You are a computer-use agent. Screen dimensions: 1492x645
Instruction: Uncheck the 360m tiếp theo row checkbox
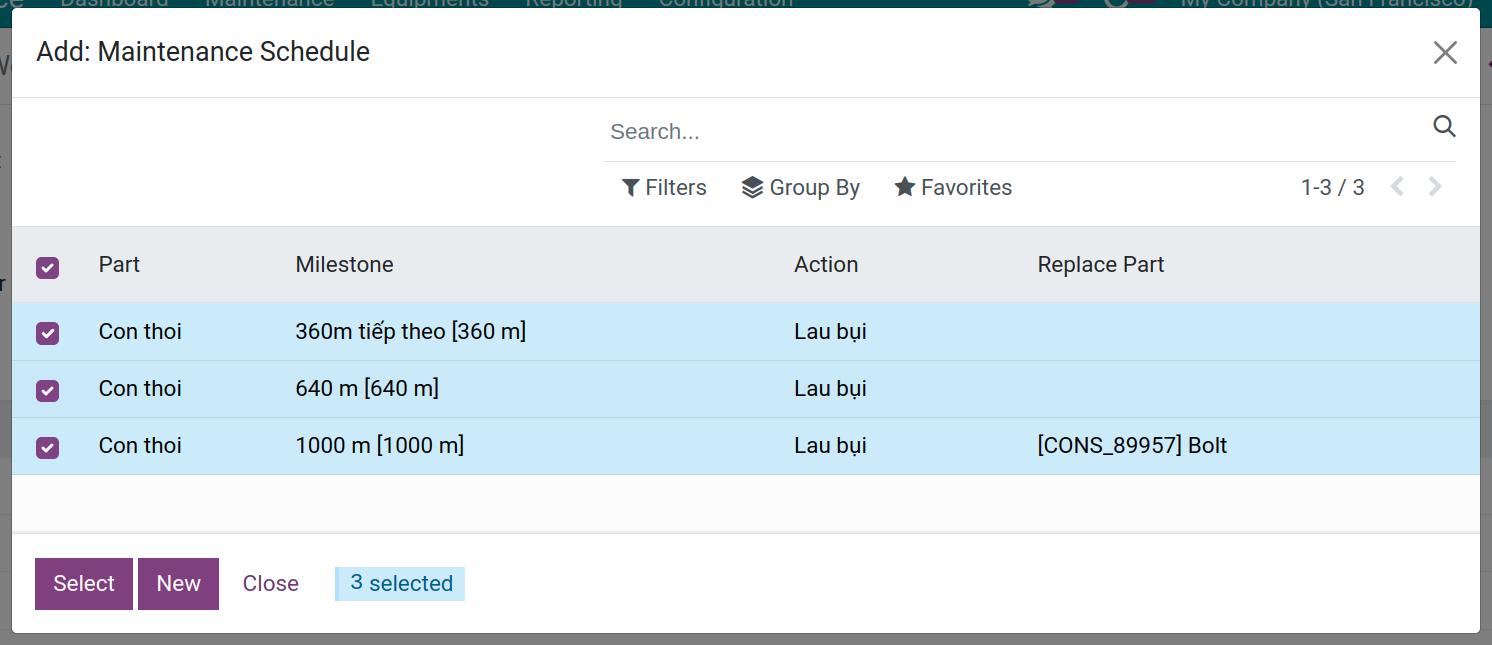tap(48, 333)
